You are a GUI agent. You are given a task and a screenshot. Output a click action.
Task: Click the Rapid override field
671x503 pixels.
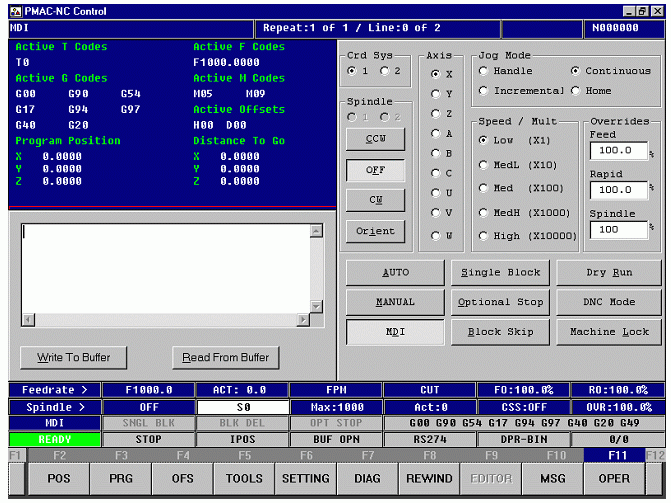point(619,190)
